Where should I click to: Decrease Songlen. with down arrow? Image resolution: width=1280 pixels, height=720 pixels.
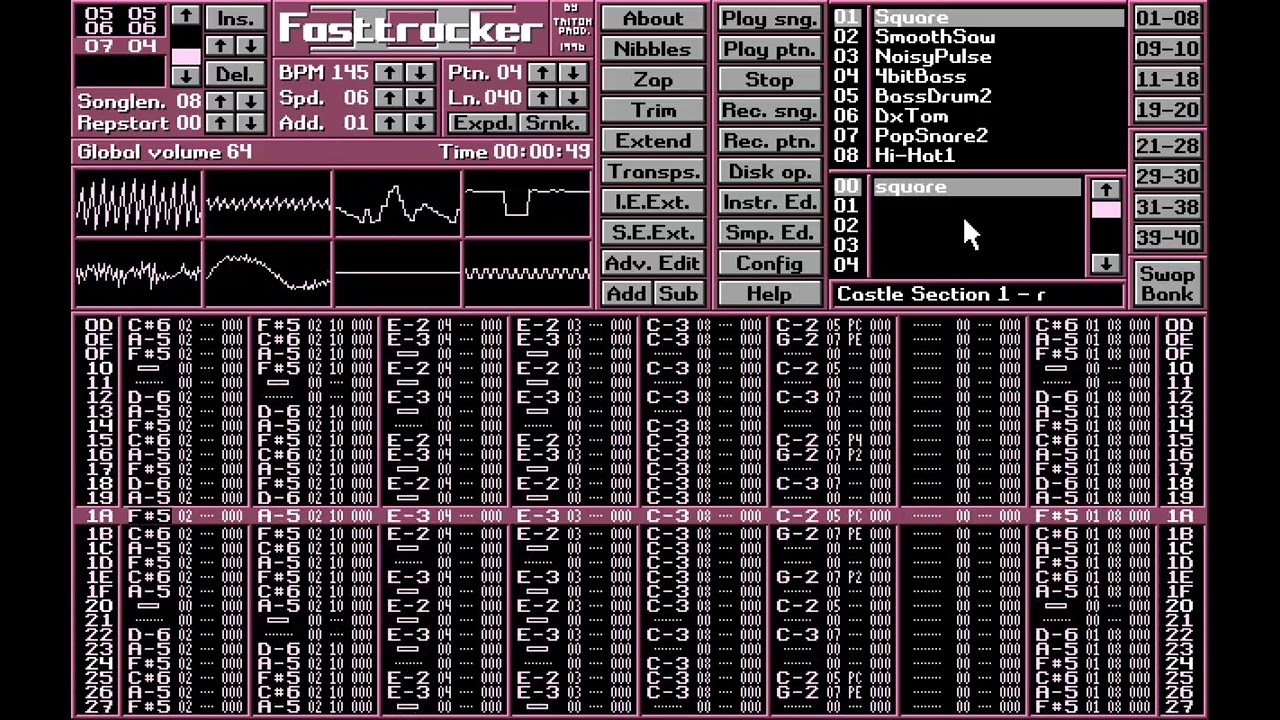tap(251, 102)
